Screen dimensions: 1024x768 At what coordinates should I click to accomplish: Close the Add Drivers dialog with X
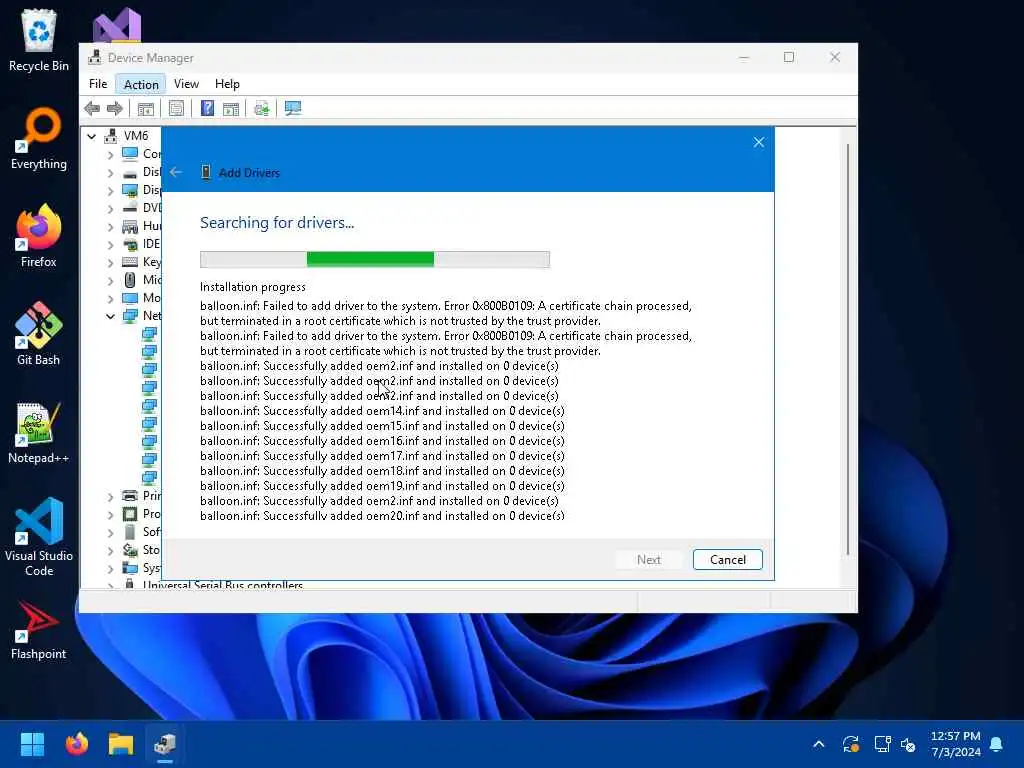click(758, 142)
